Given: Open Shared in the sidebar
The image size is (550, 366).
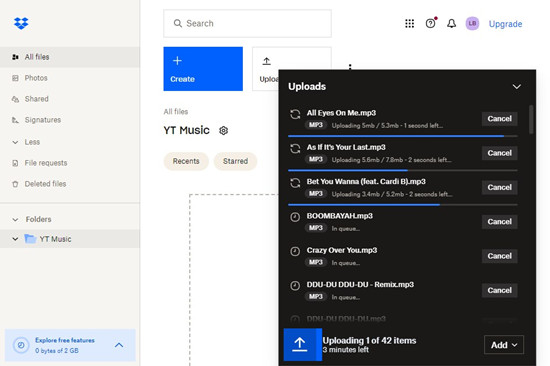Looking at the screenshot, I should click(x=70, y=99).
